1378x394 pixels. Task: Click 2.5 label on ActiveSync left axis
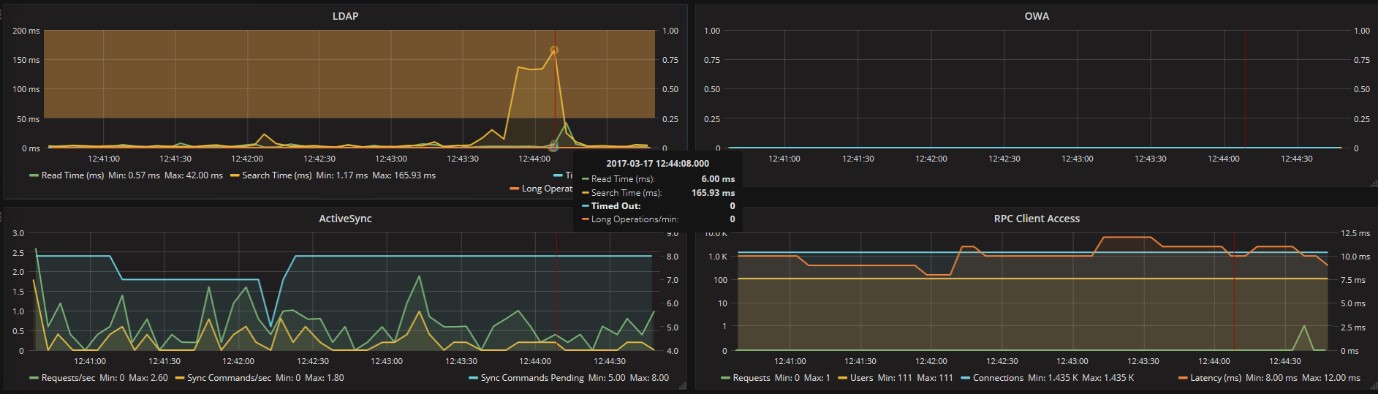(17, 253)
